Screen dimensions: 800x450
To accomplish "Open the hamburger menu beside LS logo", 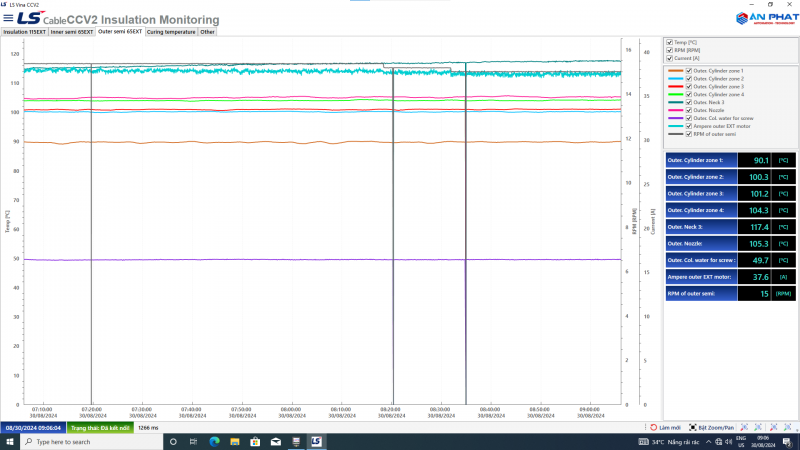I will (7, 19).
